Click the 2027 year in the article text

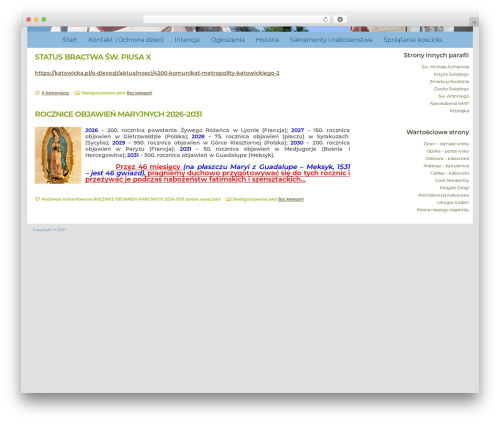(297, 130)
